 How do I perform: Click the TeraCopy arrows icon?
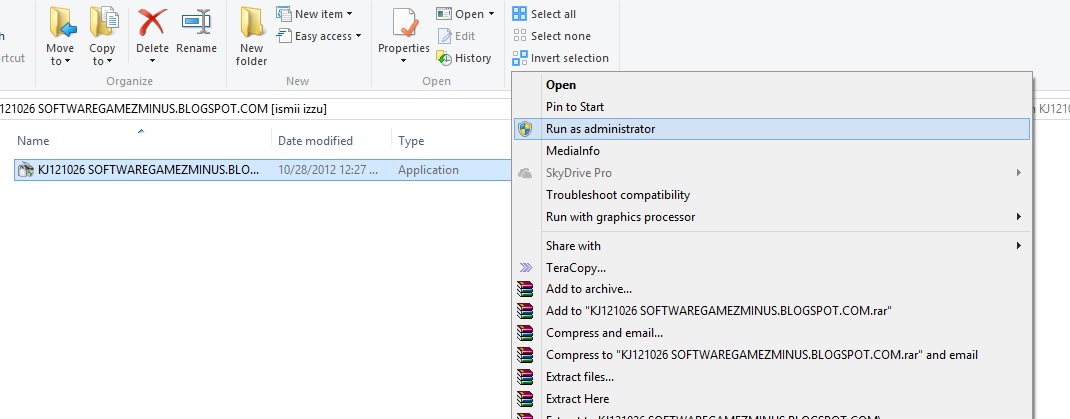pos(525,268)
